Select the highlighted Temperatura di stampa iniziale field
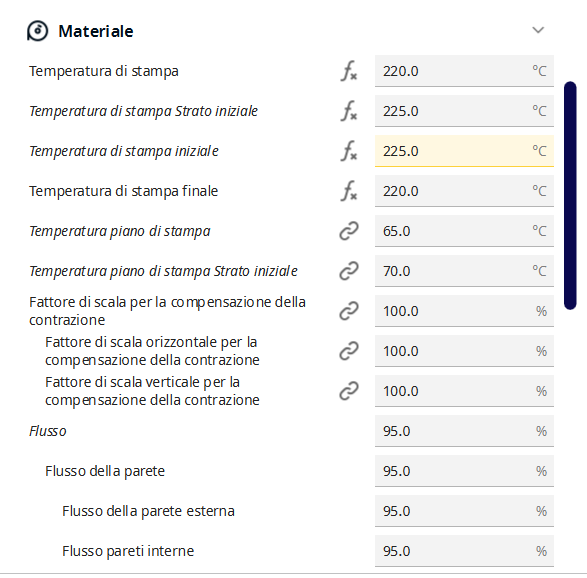Image resolution: width=587 pixels, height=578 pixels. tap(464, 151)
